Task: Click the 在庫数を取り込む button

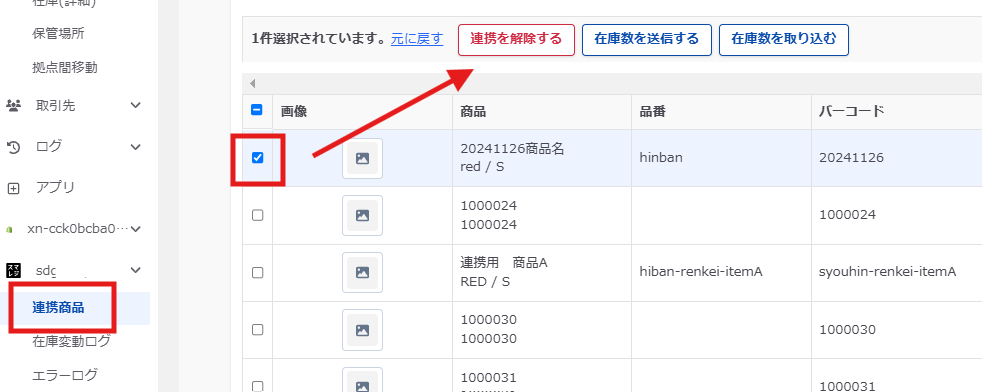Action: (783, 40)
